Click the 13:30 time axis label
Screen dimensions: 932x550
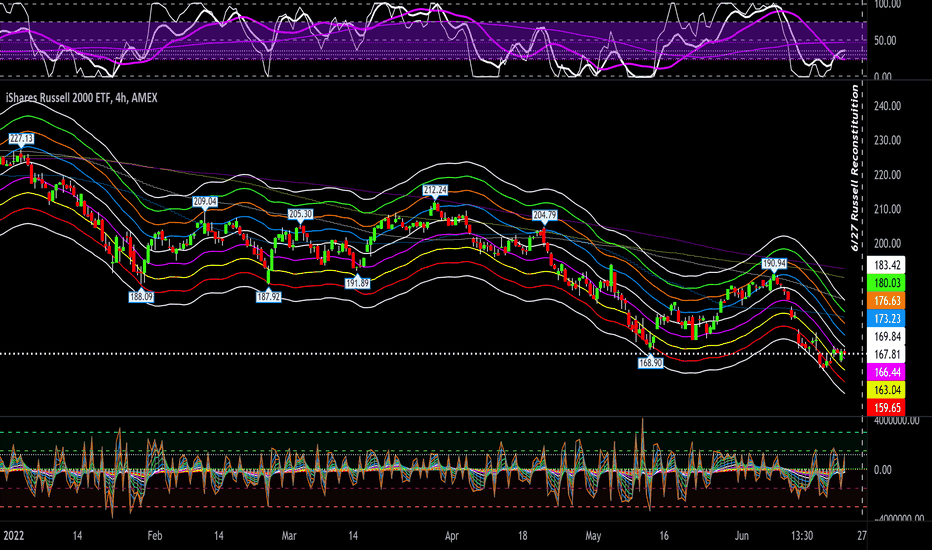pos(802,536)
